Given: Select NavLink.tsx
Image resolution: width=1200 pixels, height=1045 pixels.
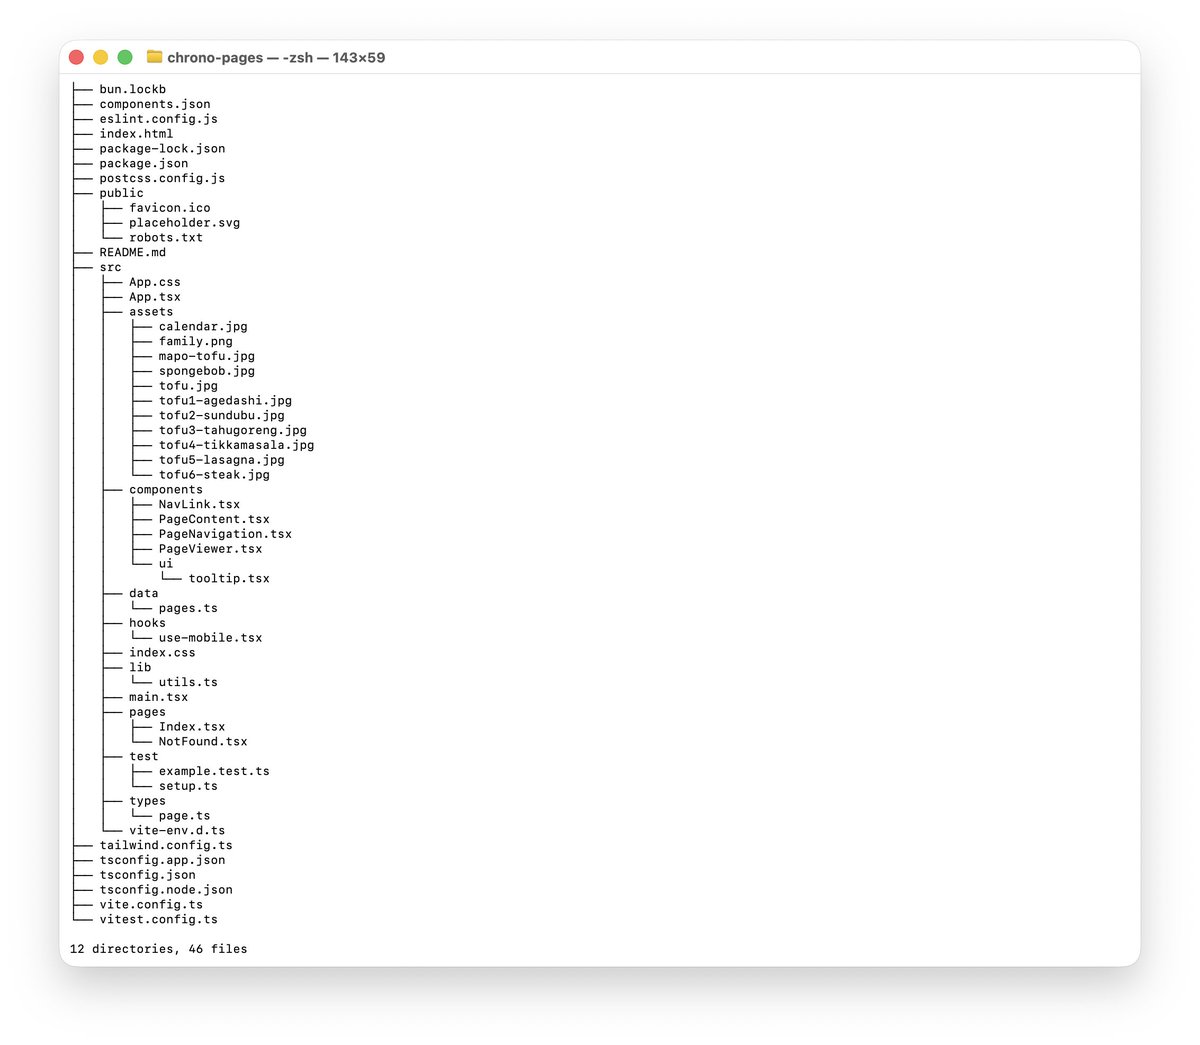Looking at the screenshot, I should coord(199,504).
